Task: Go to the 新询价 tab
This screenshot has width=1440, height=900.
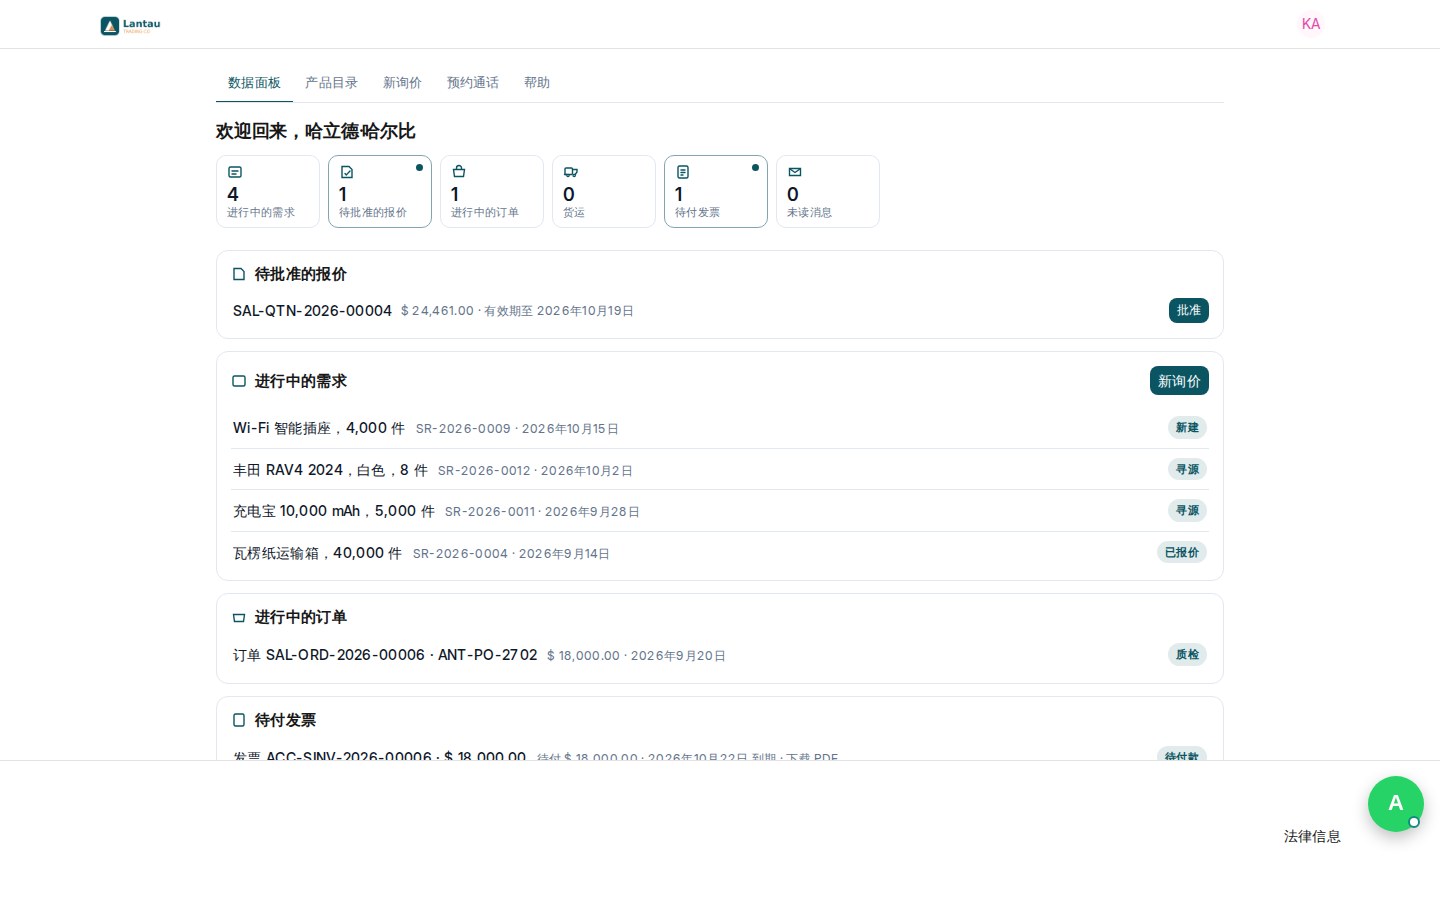Action: [x=402, y=83]
